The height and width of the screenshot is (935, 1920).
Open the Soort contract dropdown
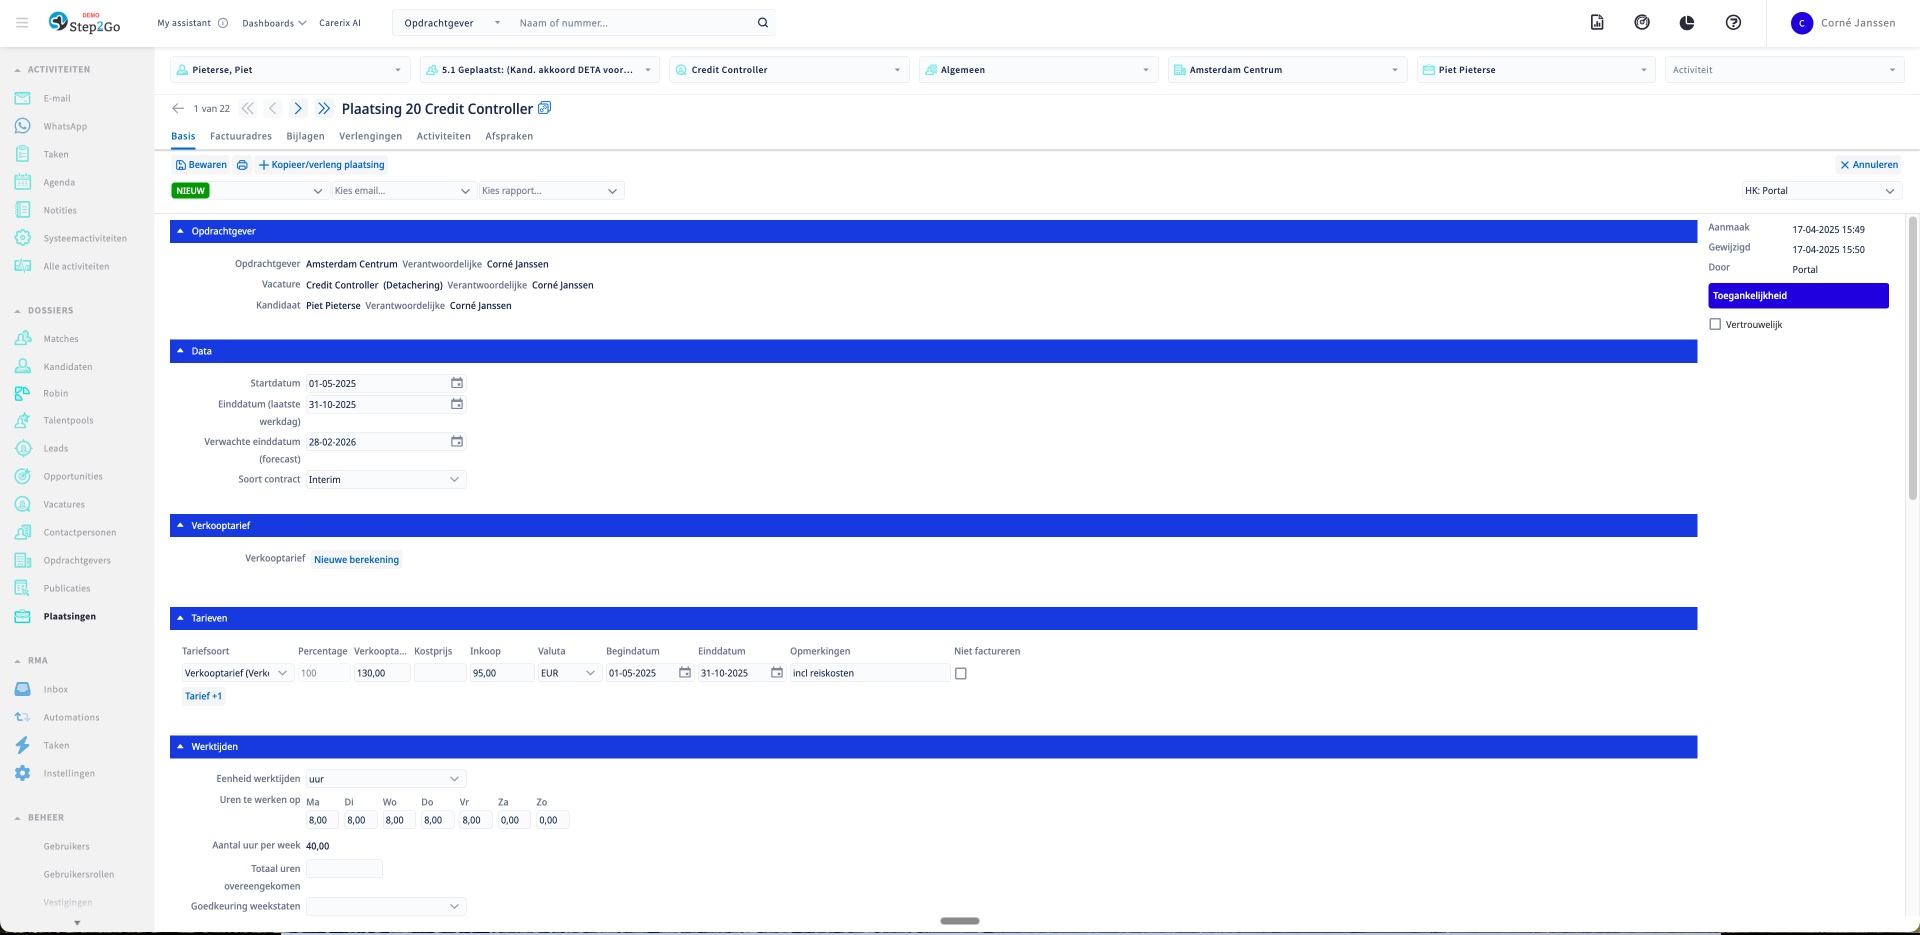[385, 480]
